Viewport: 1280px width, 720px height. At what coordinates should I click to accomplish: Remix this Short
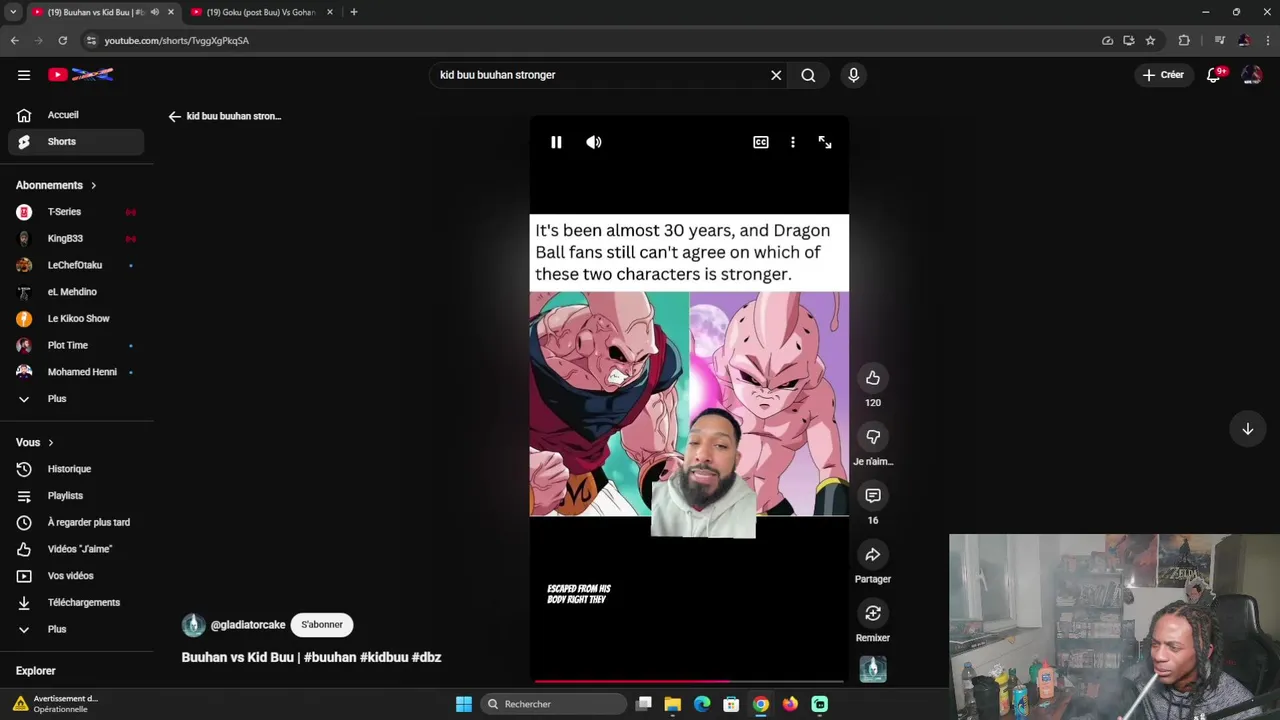(x=873, y=614)
